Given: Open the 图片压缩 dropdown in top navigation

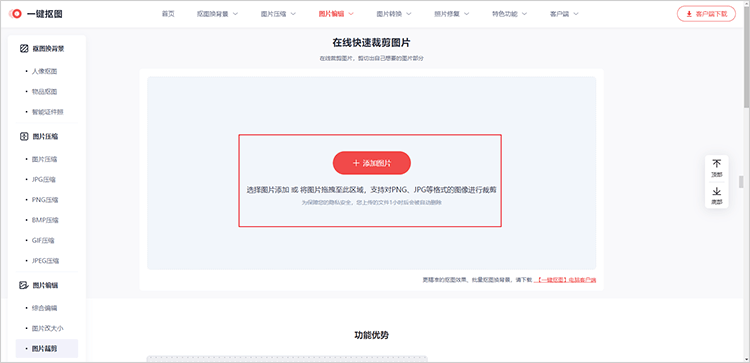Looking at the screenshot, I should (278, 14).
